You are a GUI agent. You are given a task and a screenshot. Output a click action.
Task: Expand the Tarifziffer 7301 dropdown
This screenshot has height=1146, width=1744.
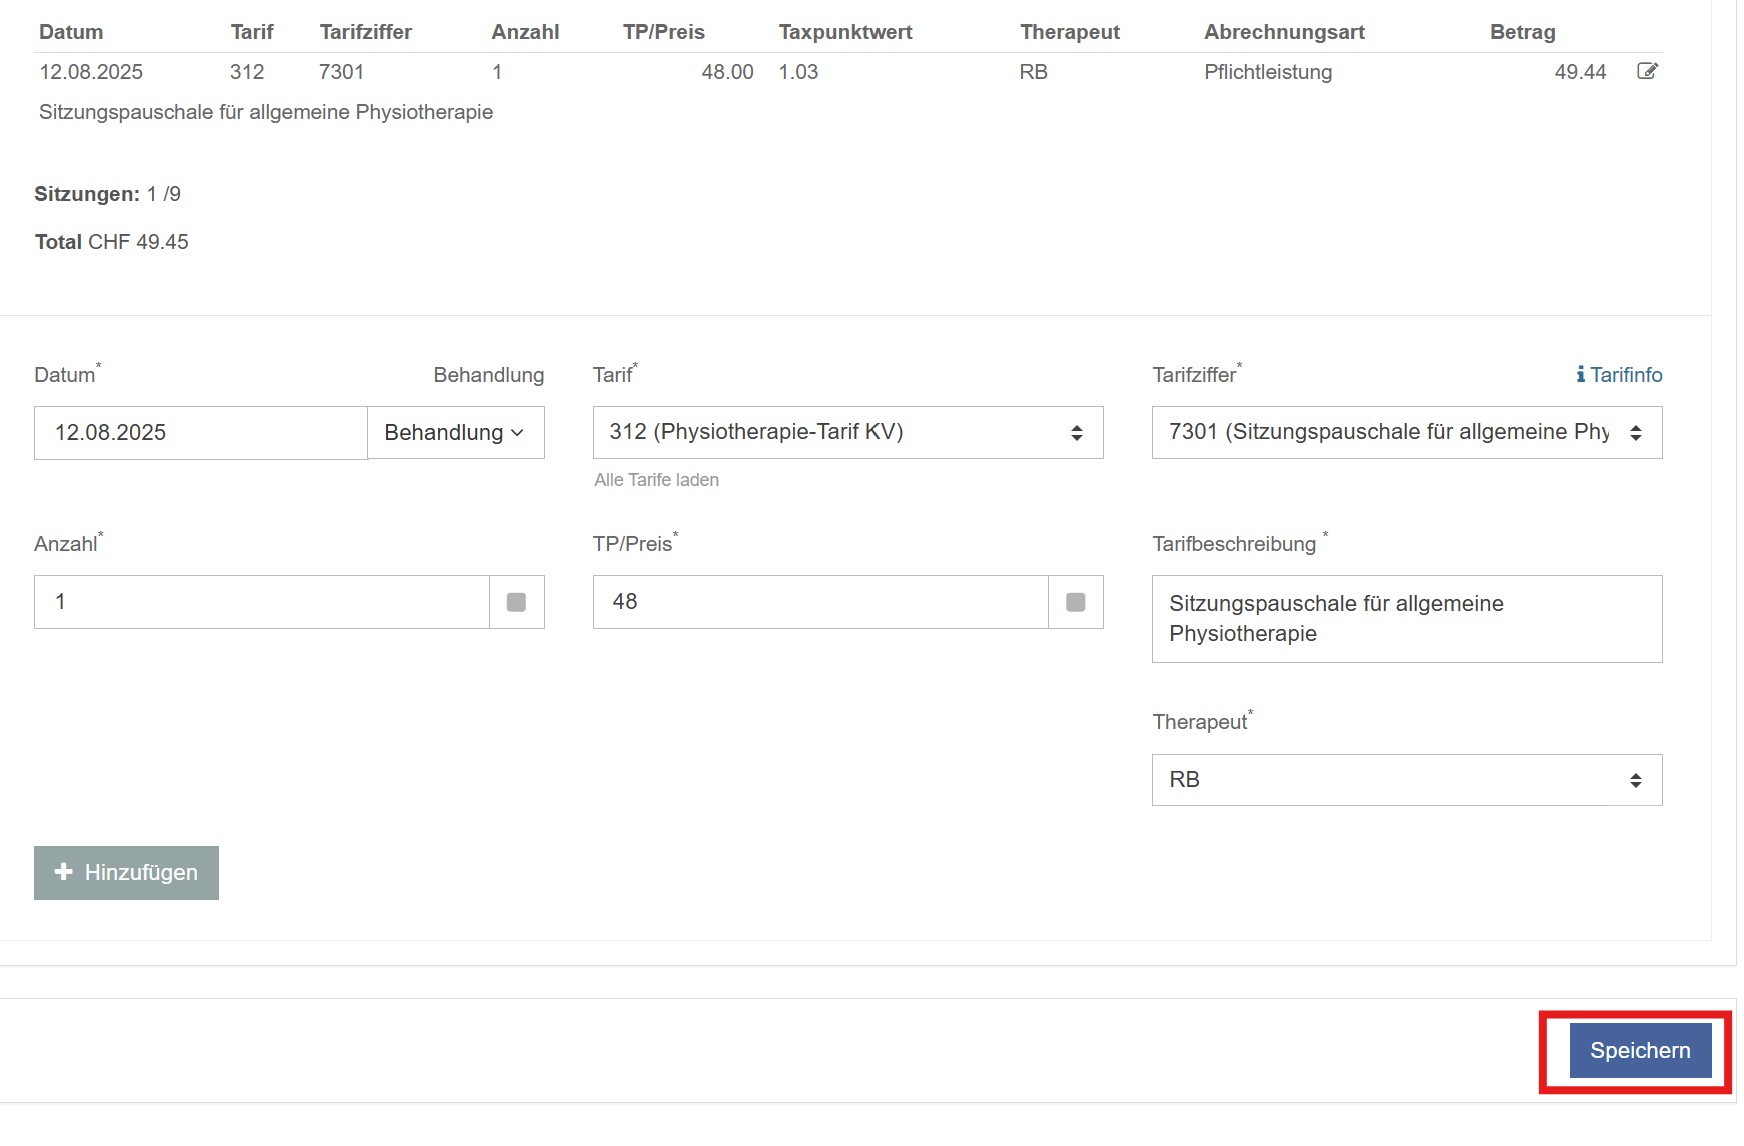[1406, 433]
